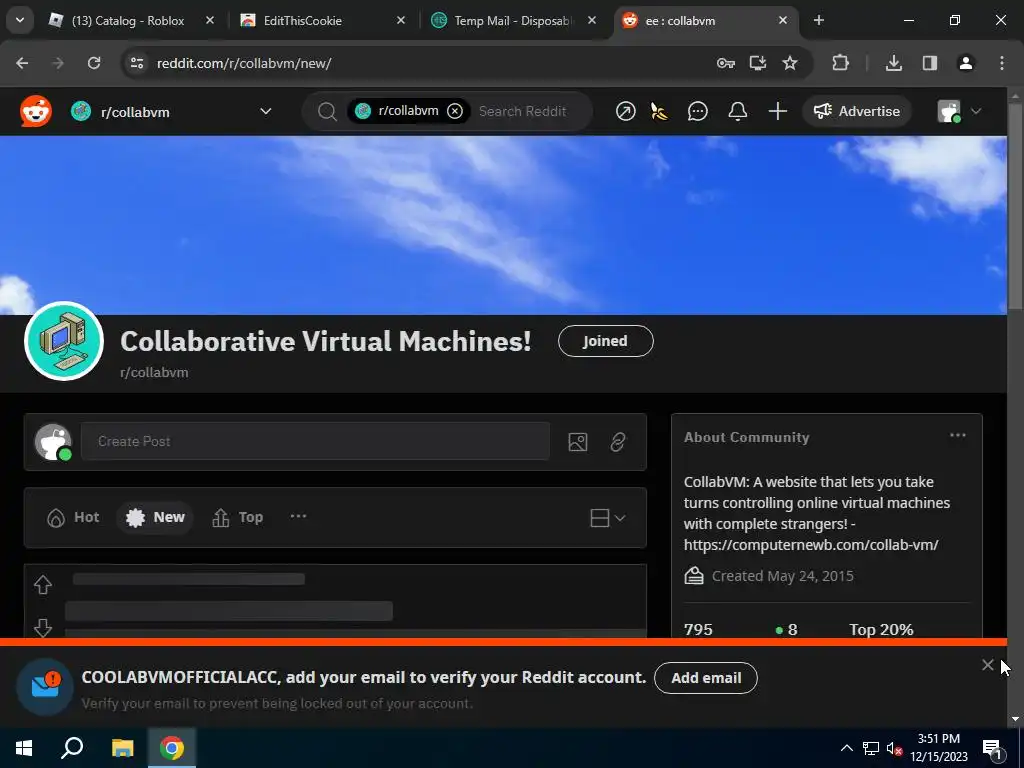Open File Explorer from taskbar
Image resolution: width=1024 pixels, height=768 pixels.
pyautogui.click(x=122, y=748)
